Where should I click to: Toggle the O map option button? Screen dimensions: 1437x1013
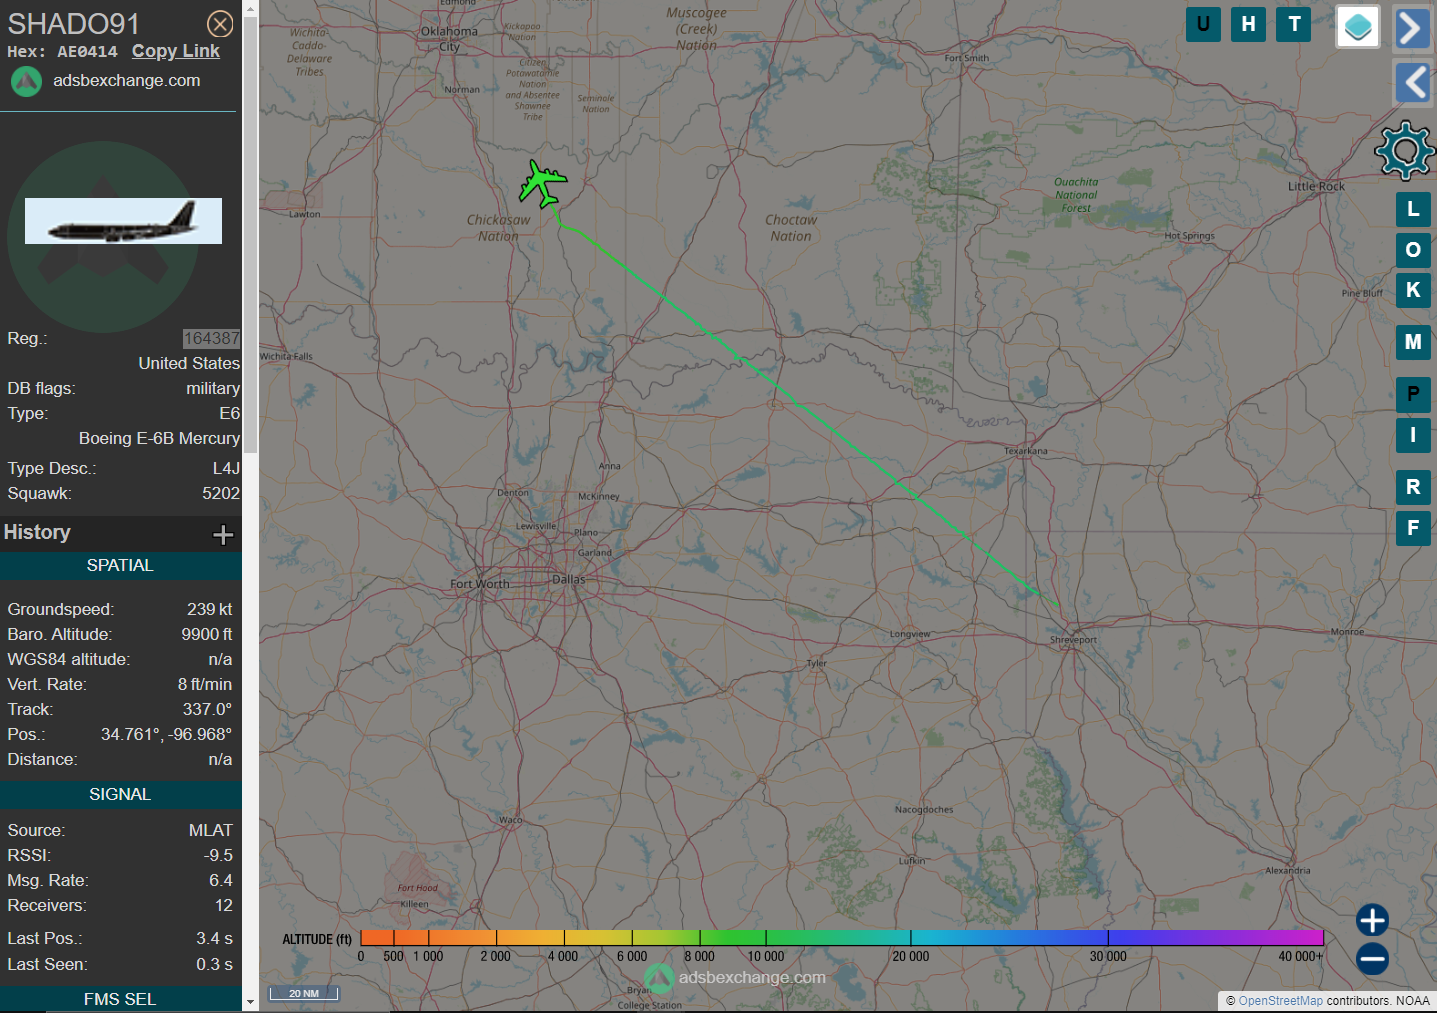pos(1413,250)
